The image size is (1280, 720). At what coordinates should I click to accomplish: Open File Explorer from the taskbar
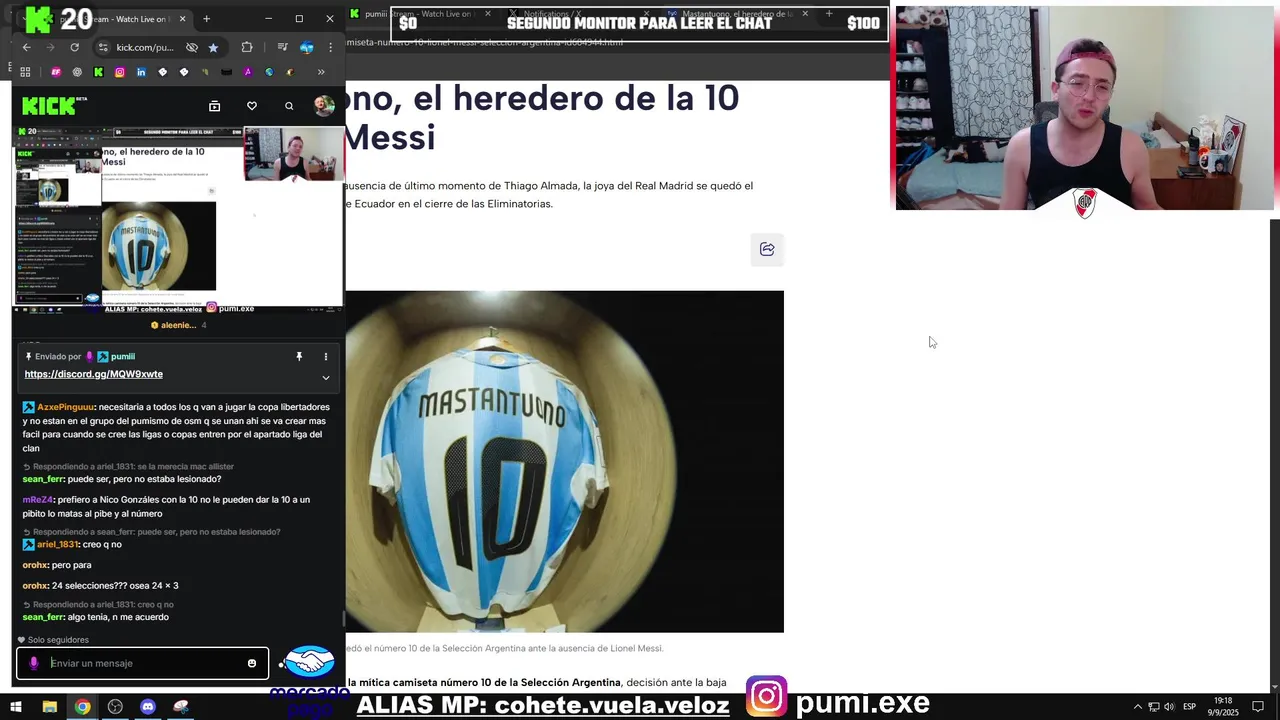coord(49,707)
